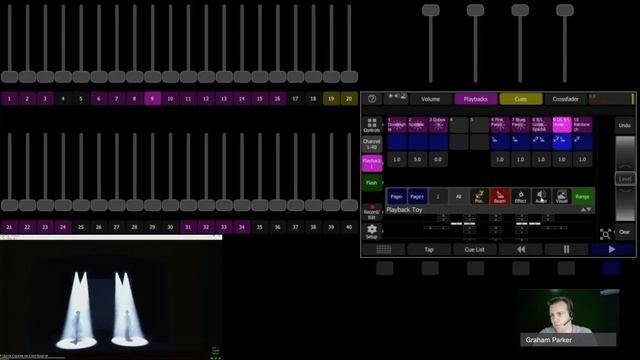Select the Channel 1-40 side tab
Viewport: 640px width, 360px height.
point(371,144)
